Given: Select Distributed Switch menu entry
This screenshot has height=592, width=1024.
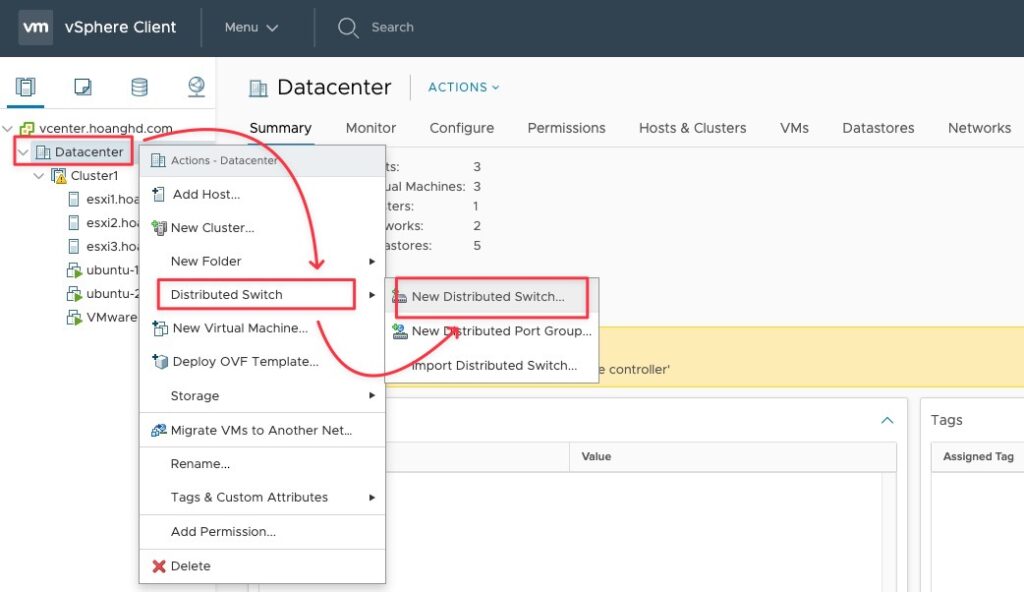Looking at the screenshot, I should [262, 295].
